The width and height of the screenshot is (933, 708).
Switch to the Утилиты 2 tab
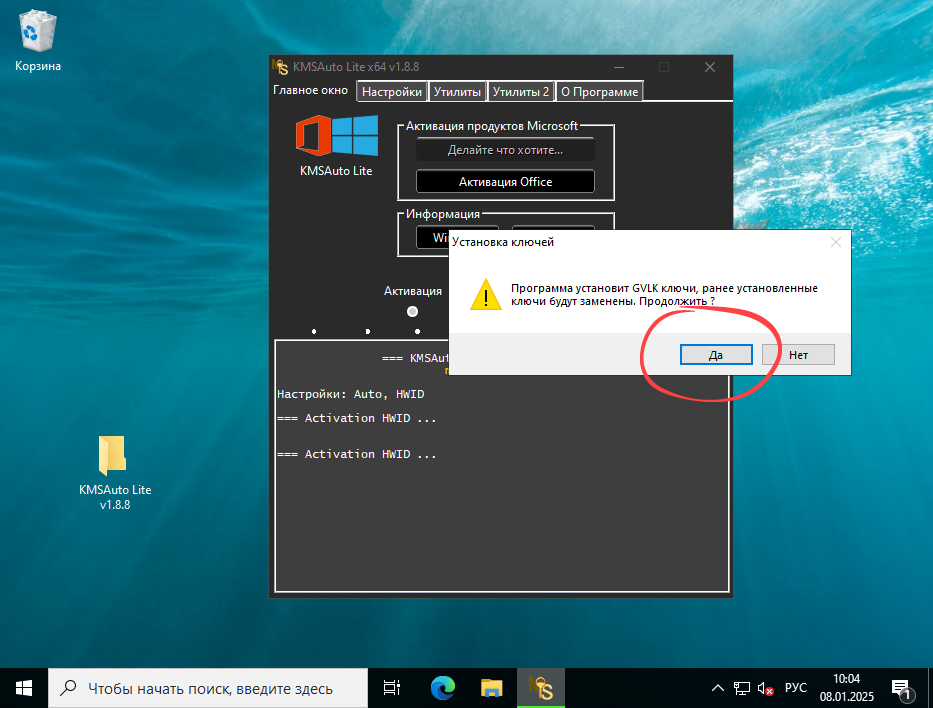(x=521, y=92)
